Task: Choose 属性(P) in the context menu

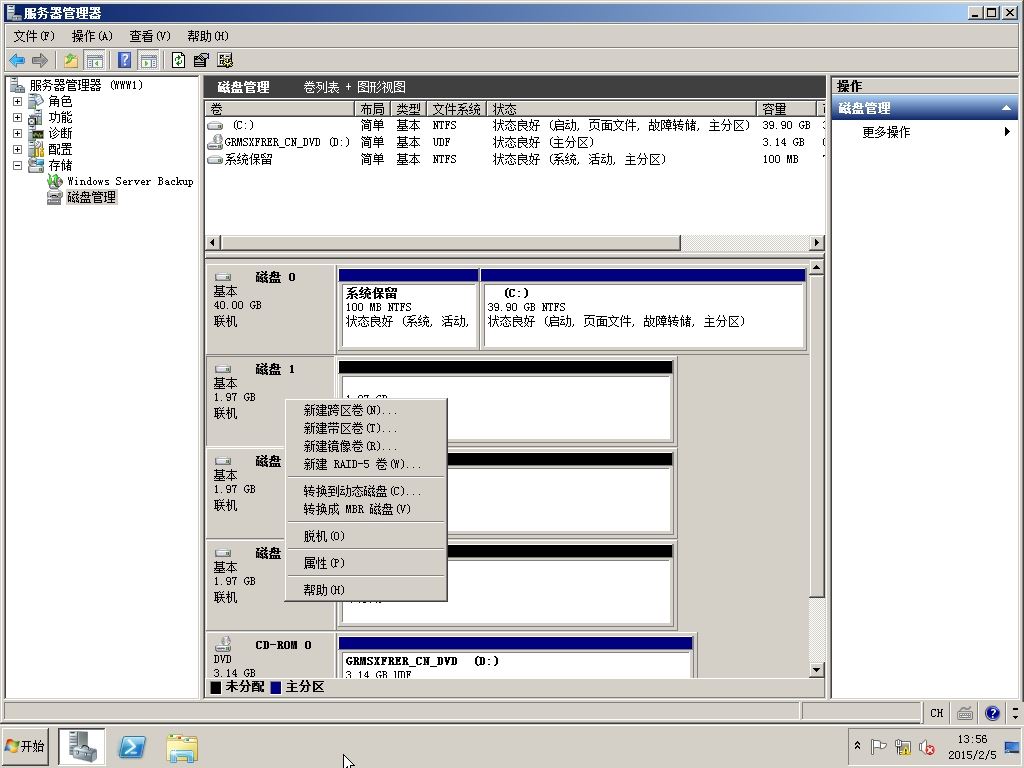Action: tap(366, 563)
